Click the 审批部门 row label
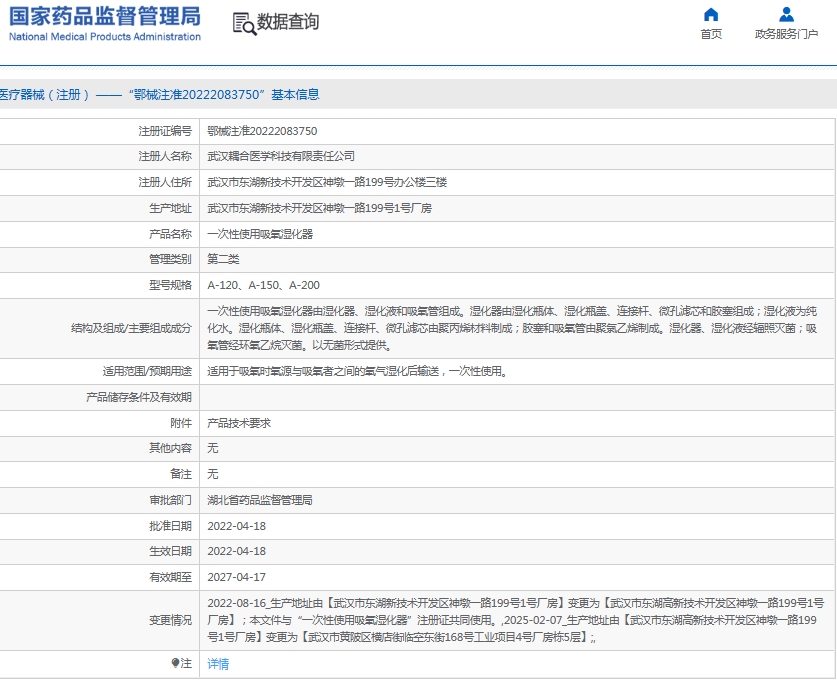 pyautogui.click(x=170, y=500)
